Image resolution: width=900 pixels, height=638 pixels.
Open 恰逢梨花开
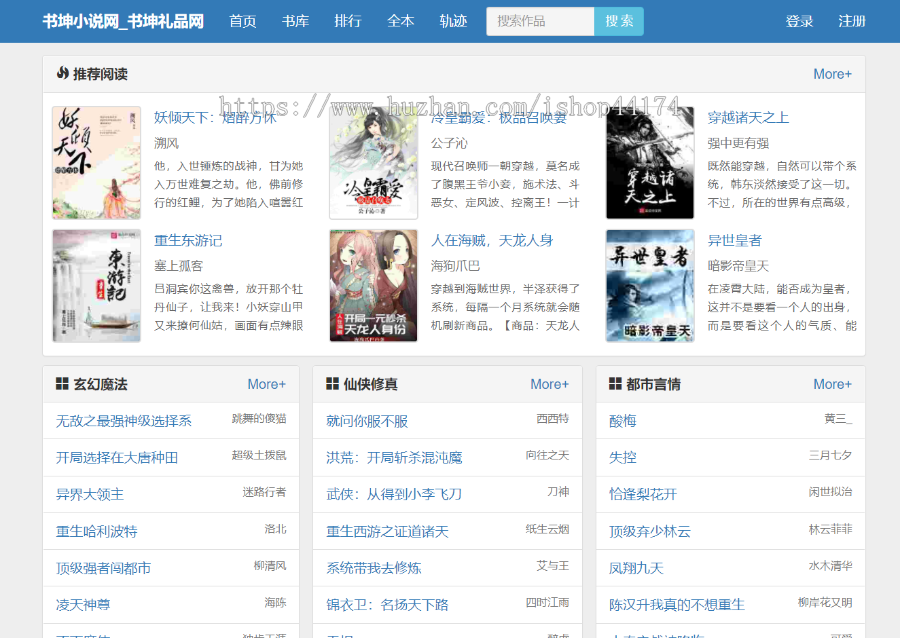click(x=643, y=495)
